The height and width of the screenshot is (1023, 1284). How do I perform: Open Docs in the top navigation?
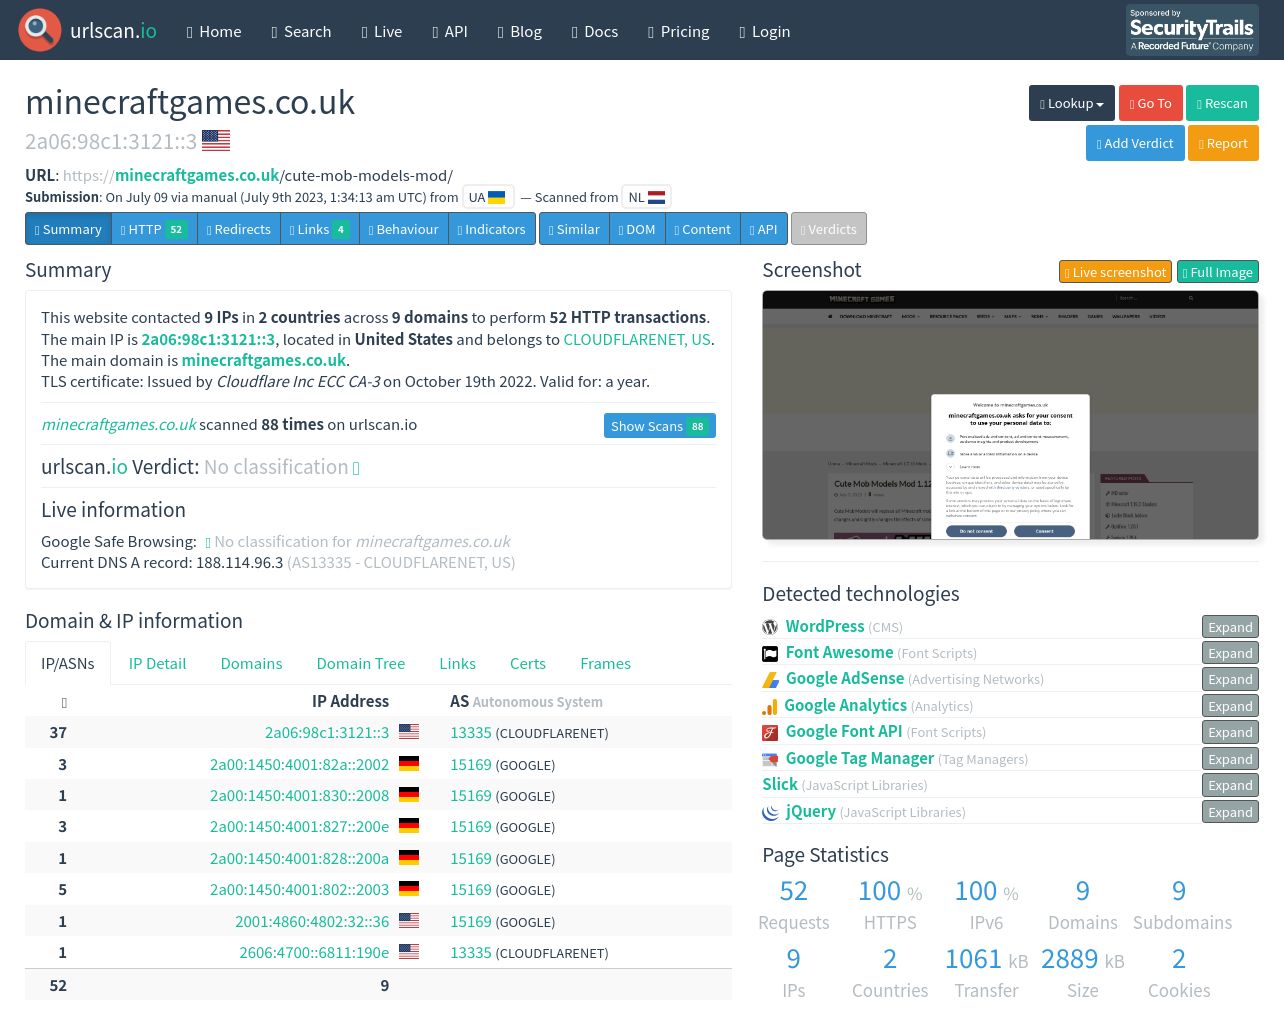594,31
